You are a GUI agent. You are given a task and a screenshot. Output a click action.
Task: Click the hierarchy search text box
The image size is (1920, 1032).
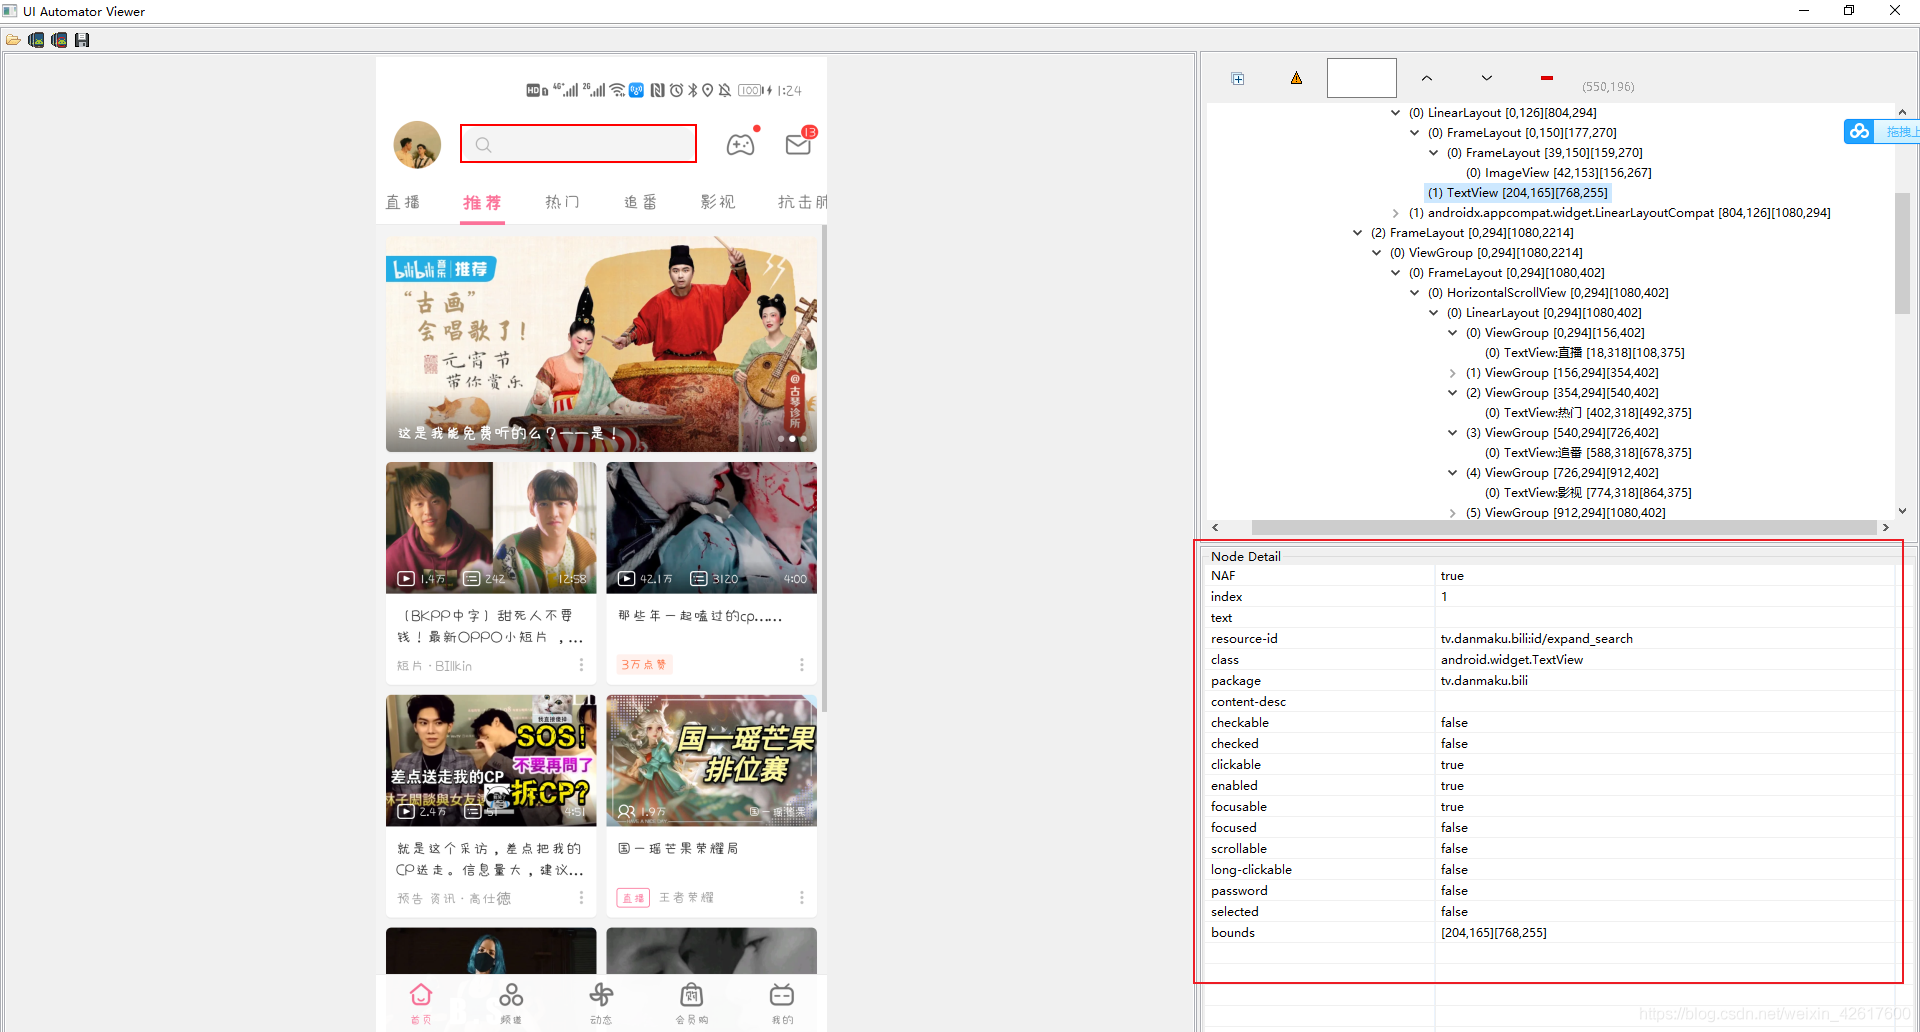(x=1361, y=78)
